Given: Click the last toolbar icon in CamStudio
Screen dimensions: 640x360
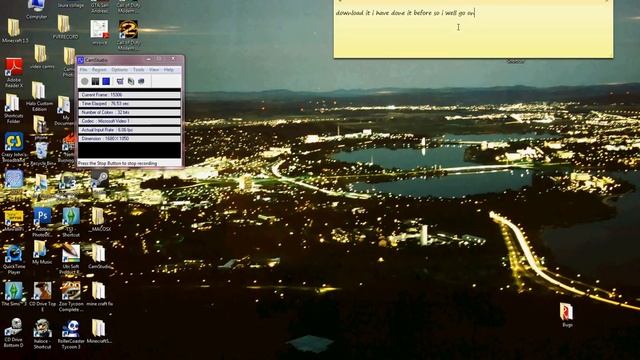Looking at the screenshot, I should click(141, 81).
